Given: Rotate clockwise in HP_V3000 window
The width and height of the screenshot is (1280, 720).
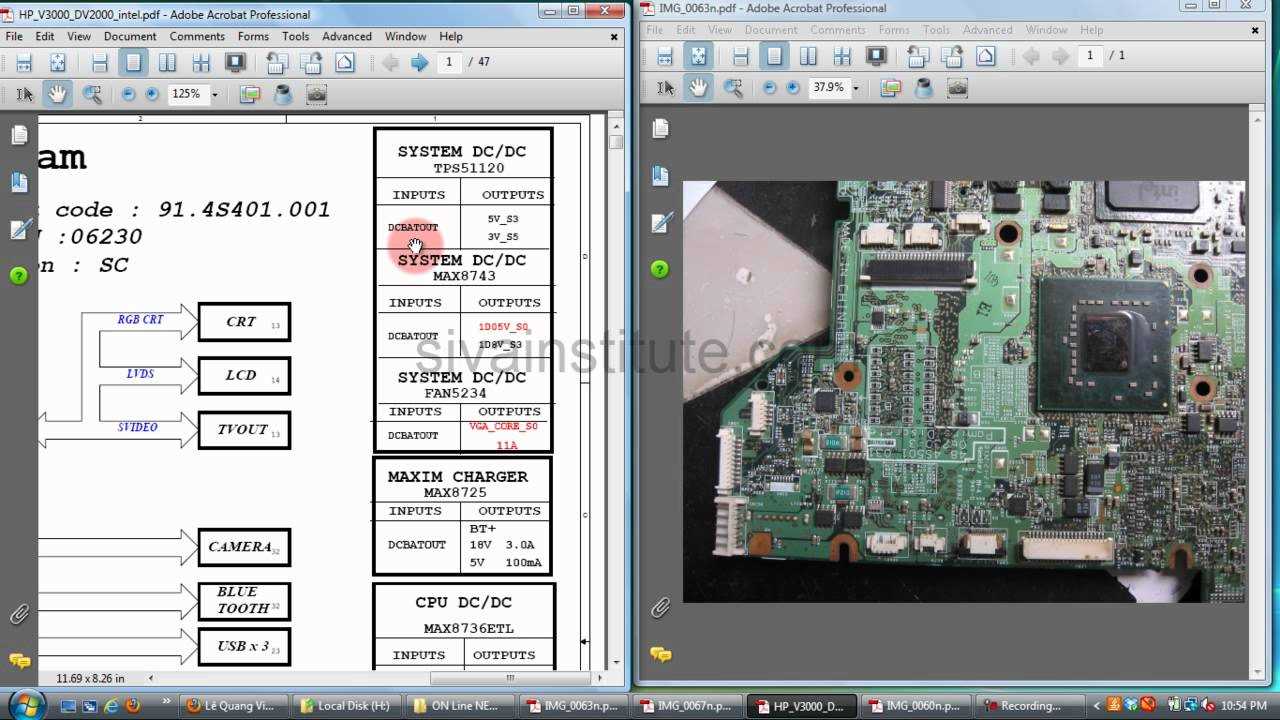Looking at the screenshot, I should [310, 63].
